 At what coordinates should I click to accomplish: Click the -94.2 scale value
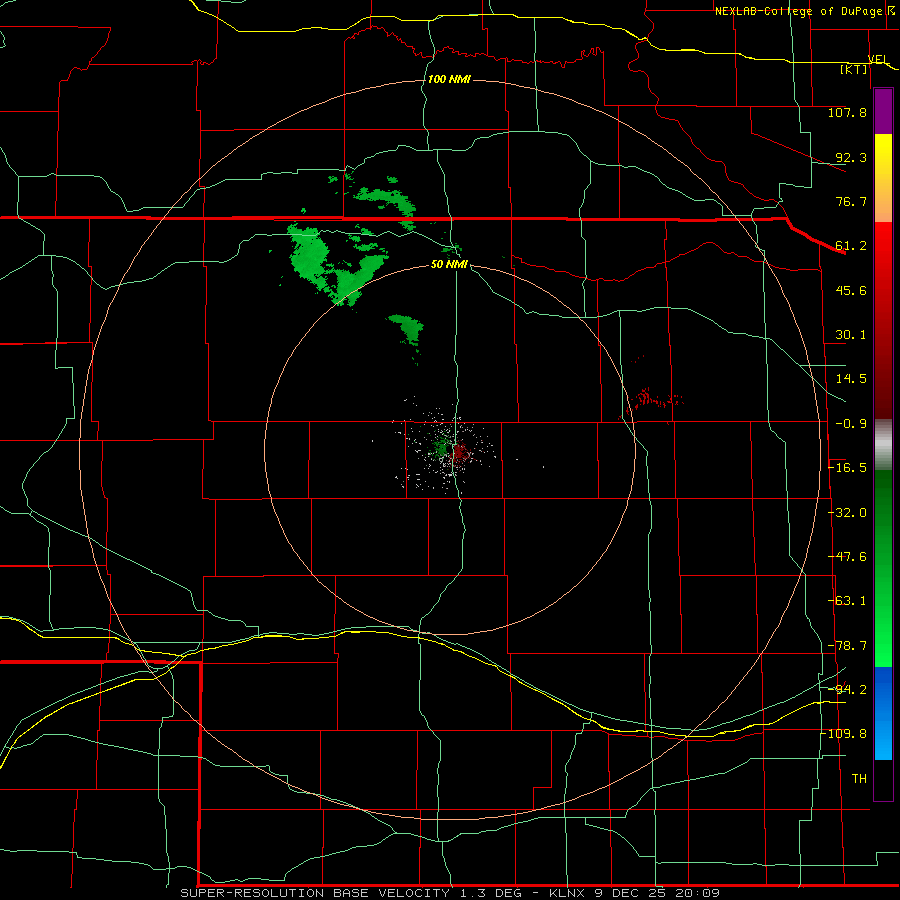847,690
